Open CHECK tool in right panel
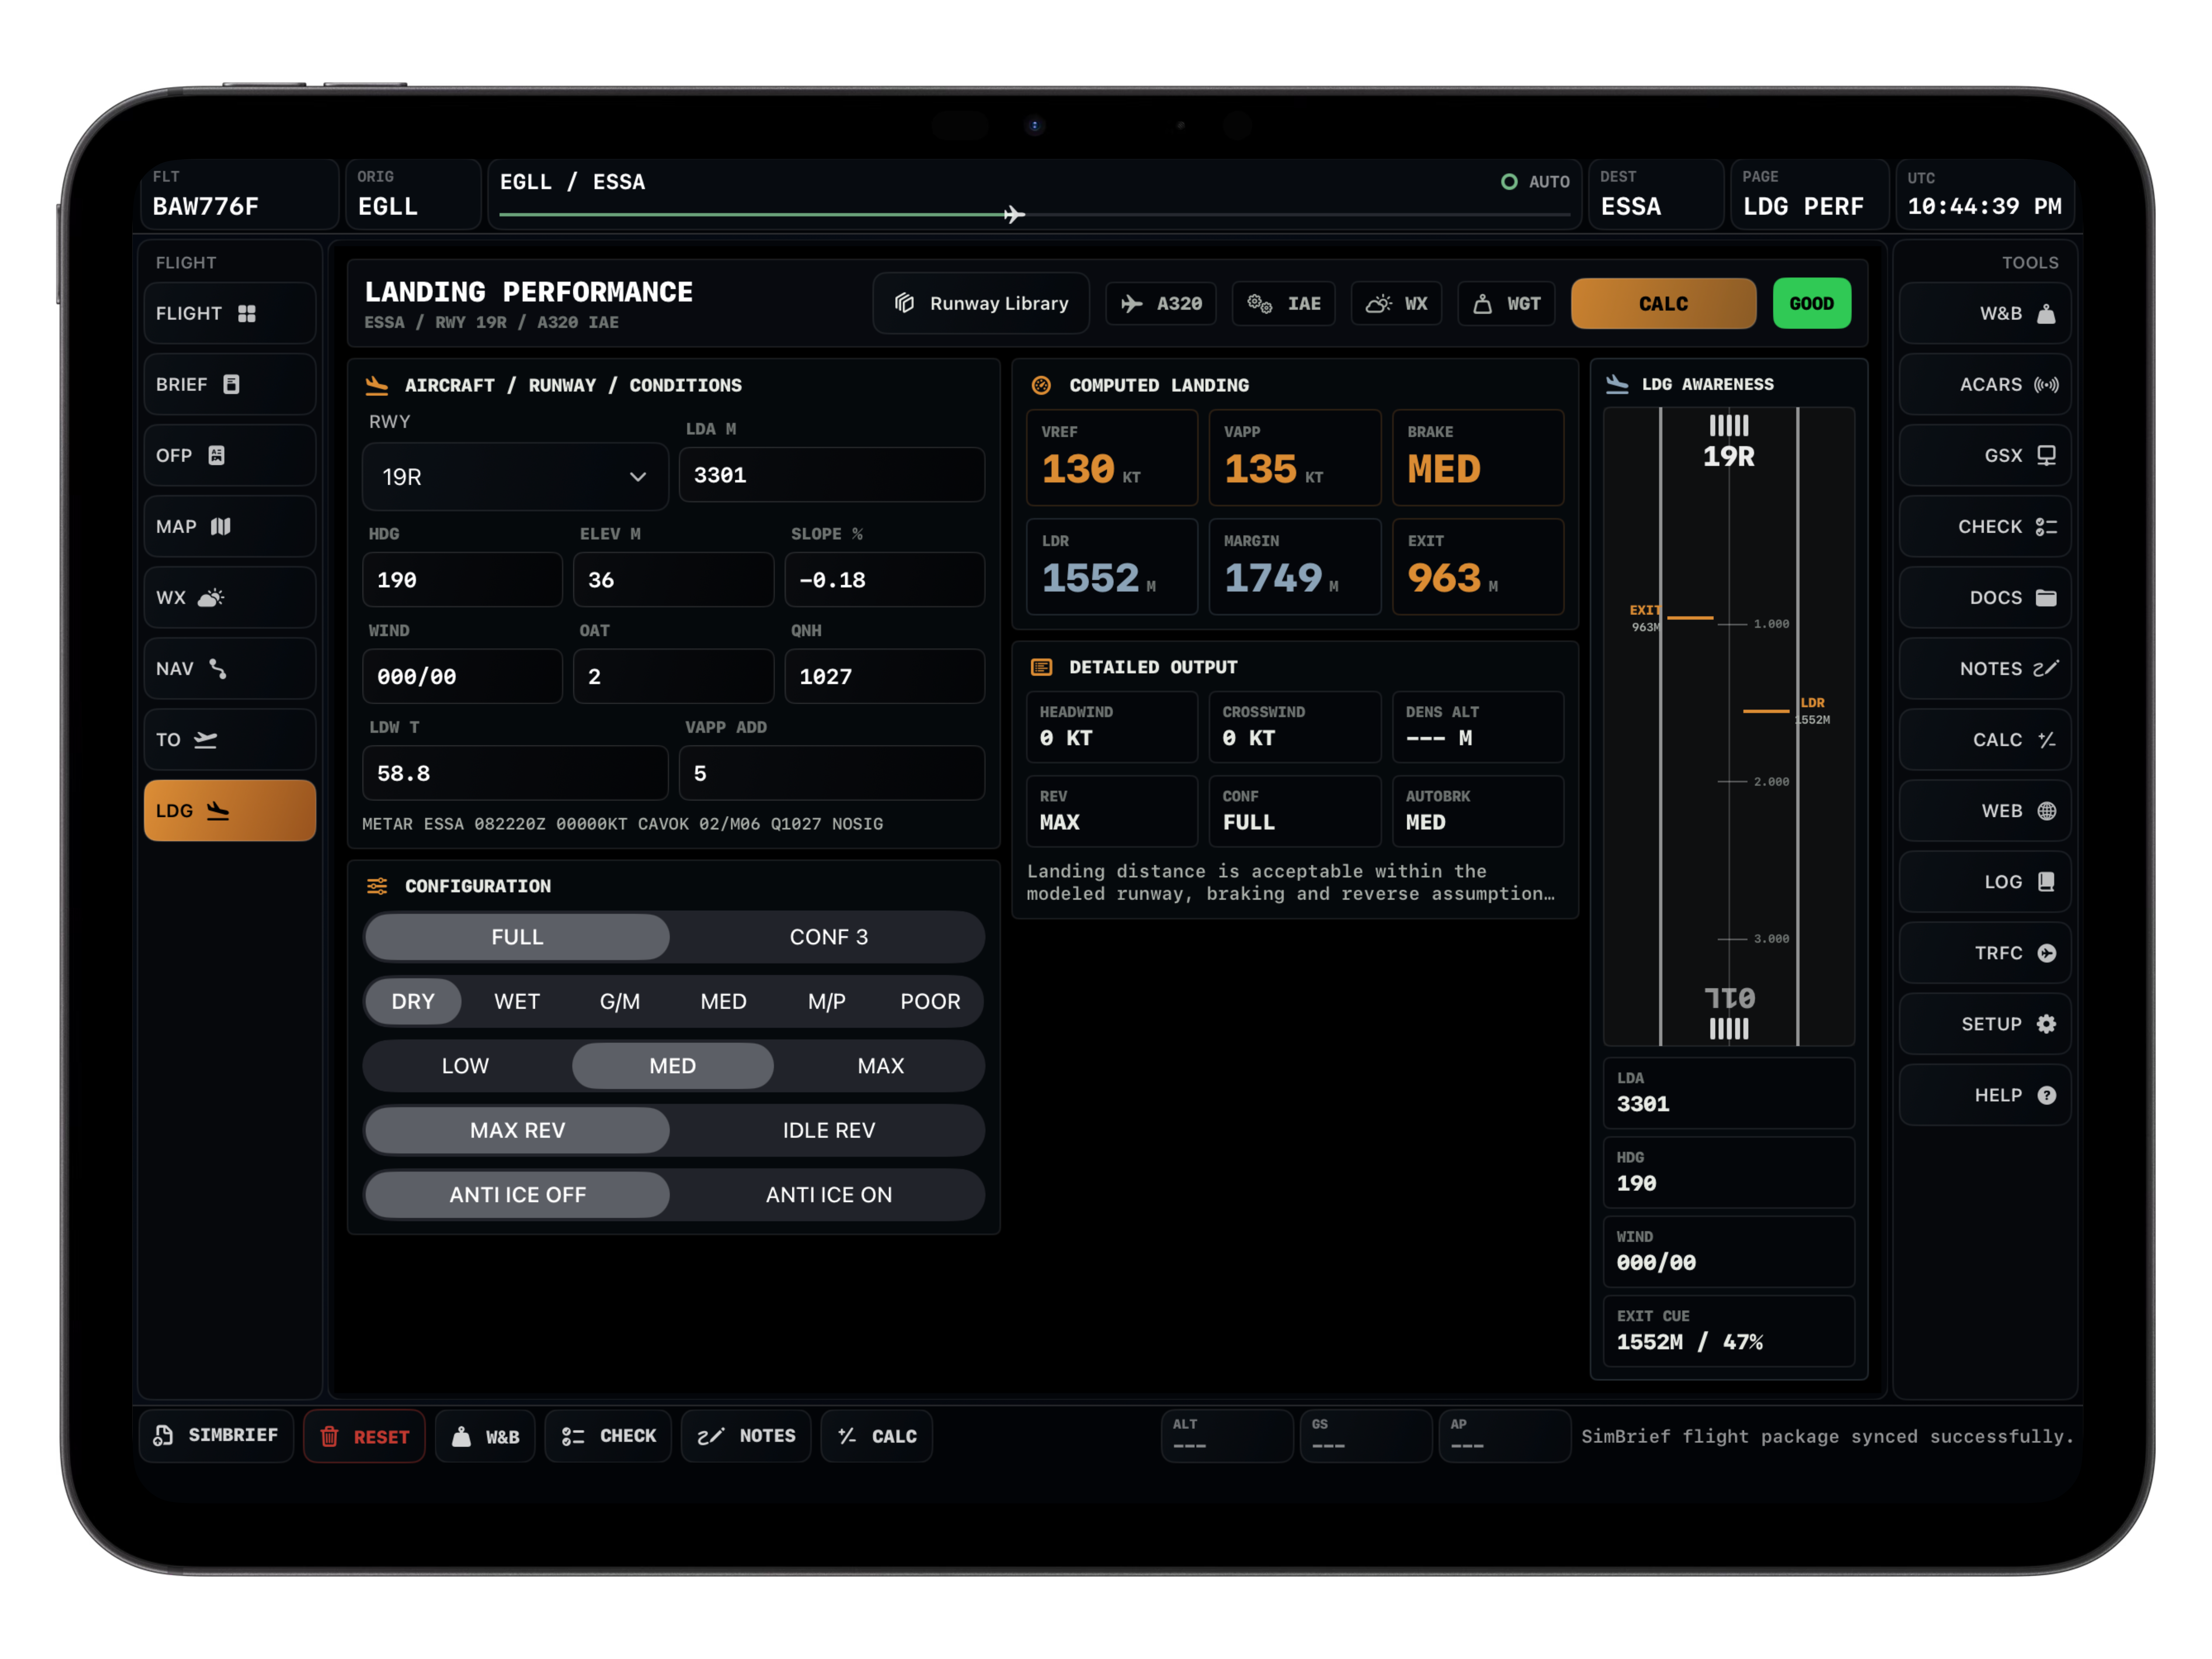This screenshot has height=1659, width=2212. [1985, 527]
